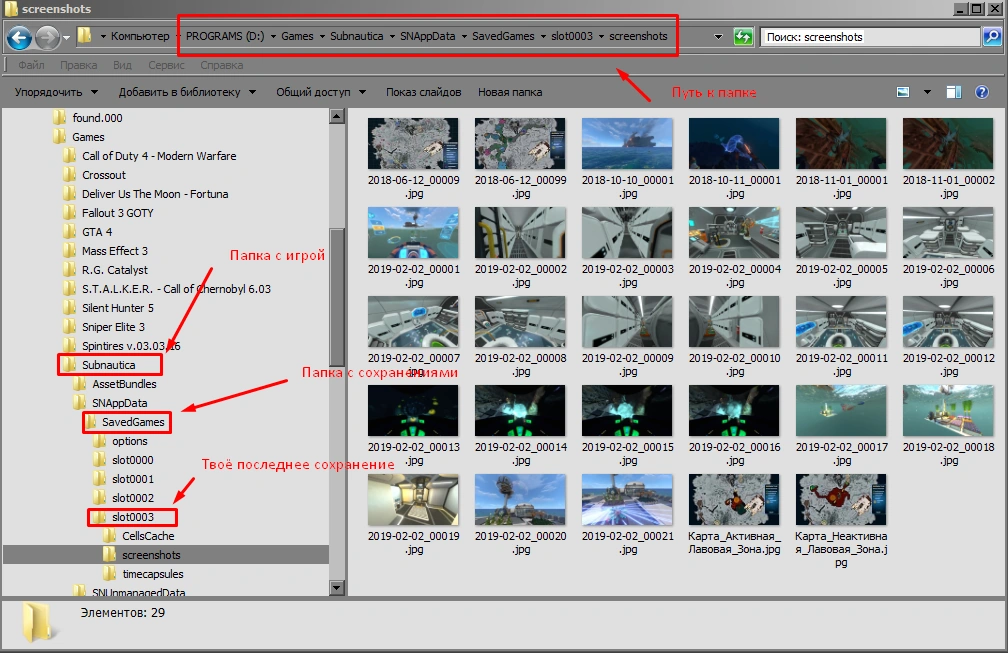Image resolution: width=1008 pixels, height=653 pixels.
Task: Open the Упорядочить dropdown
Action: (x=56, y=92)
